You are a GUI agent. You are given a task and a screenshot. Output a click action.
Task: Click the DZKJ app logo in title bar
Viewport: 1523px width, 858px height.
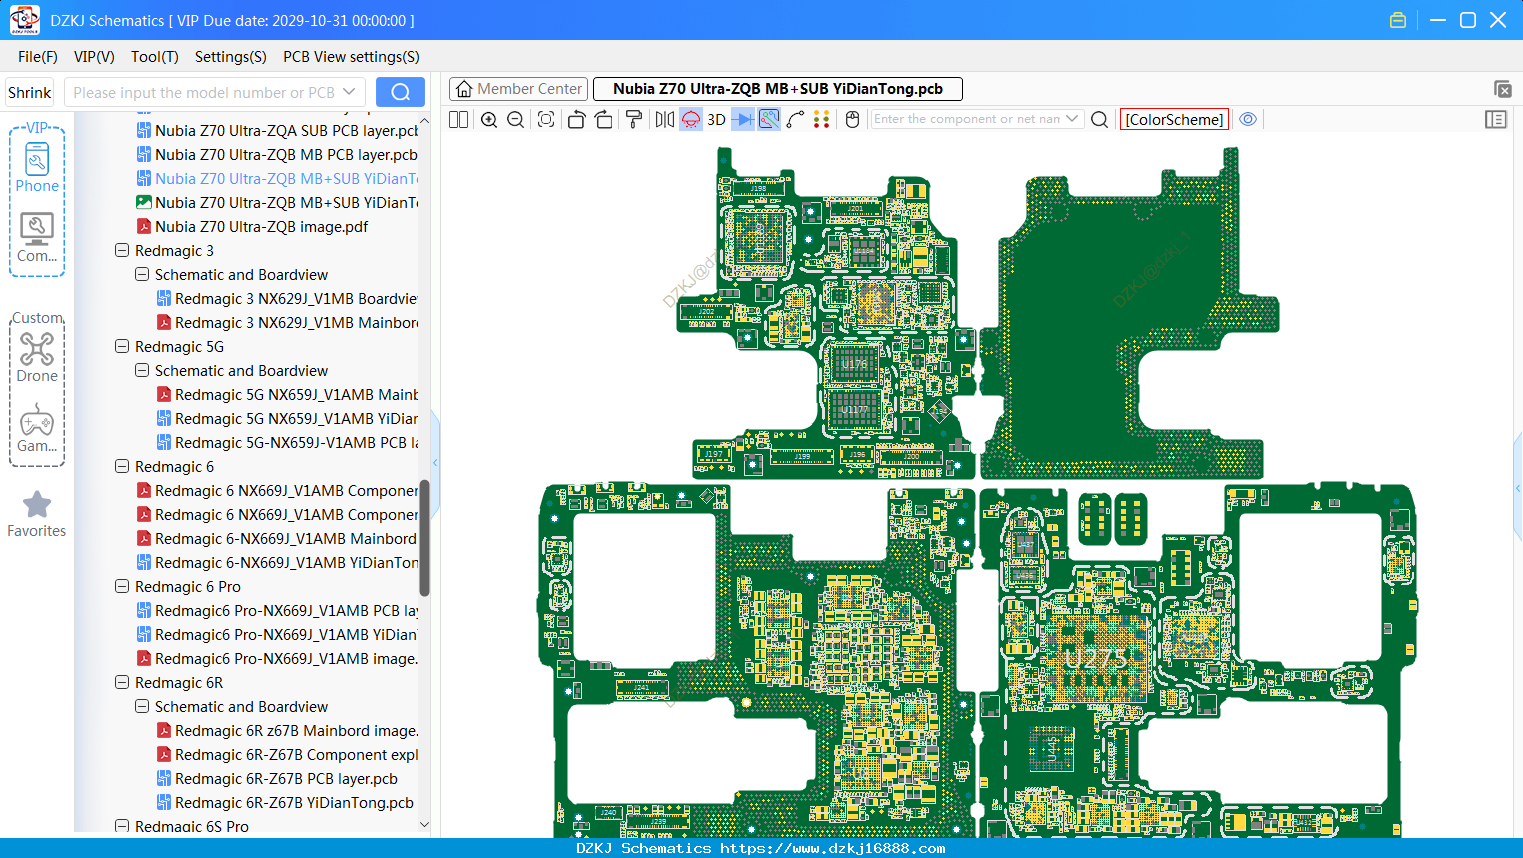pyautogui.click(x=24, y=20)
